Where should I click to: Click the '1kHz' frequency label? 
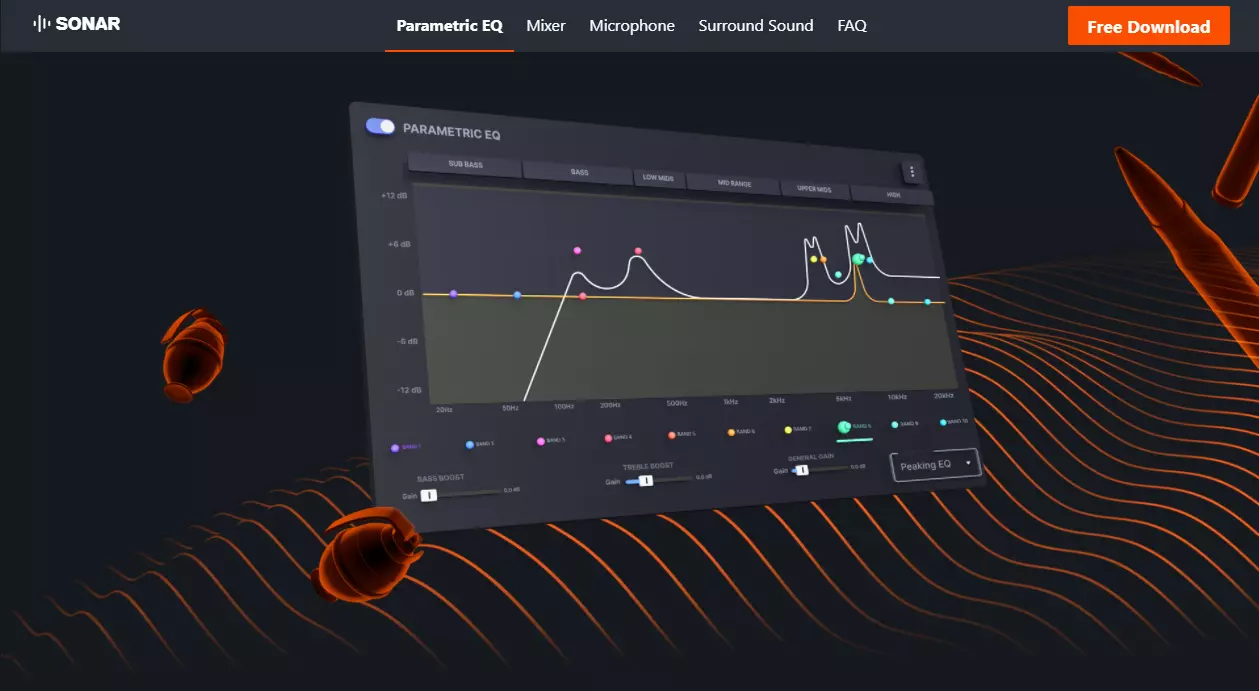(731, 401)
